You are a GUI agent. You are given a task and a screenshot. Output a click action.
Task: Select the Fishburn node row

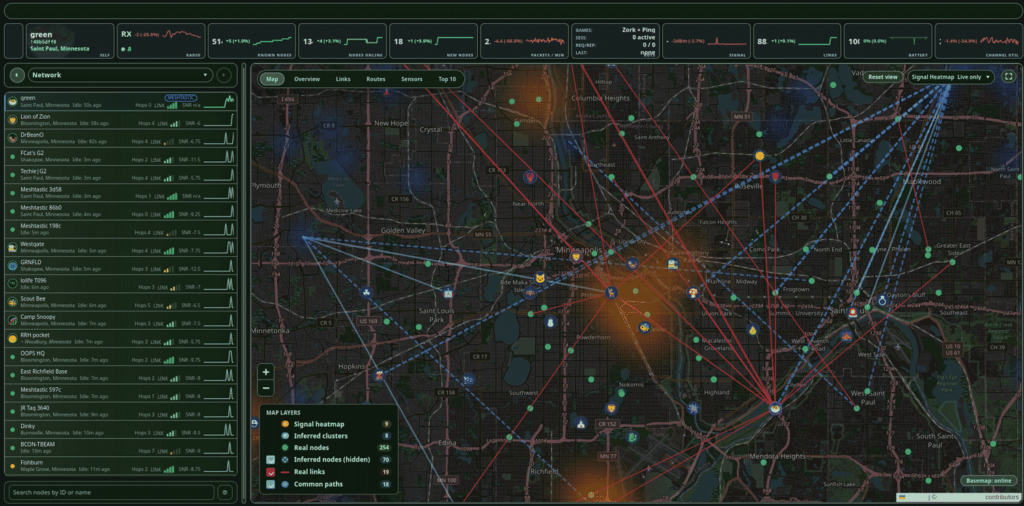(x=121, y=466)
